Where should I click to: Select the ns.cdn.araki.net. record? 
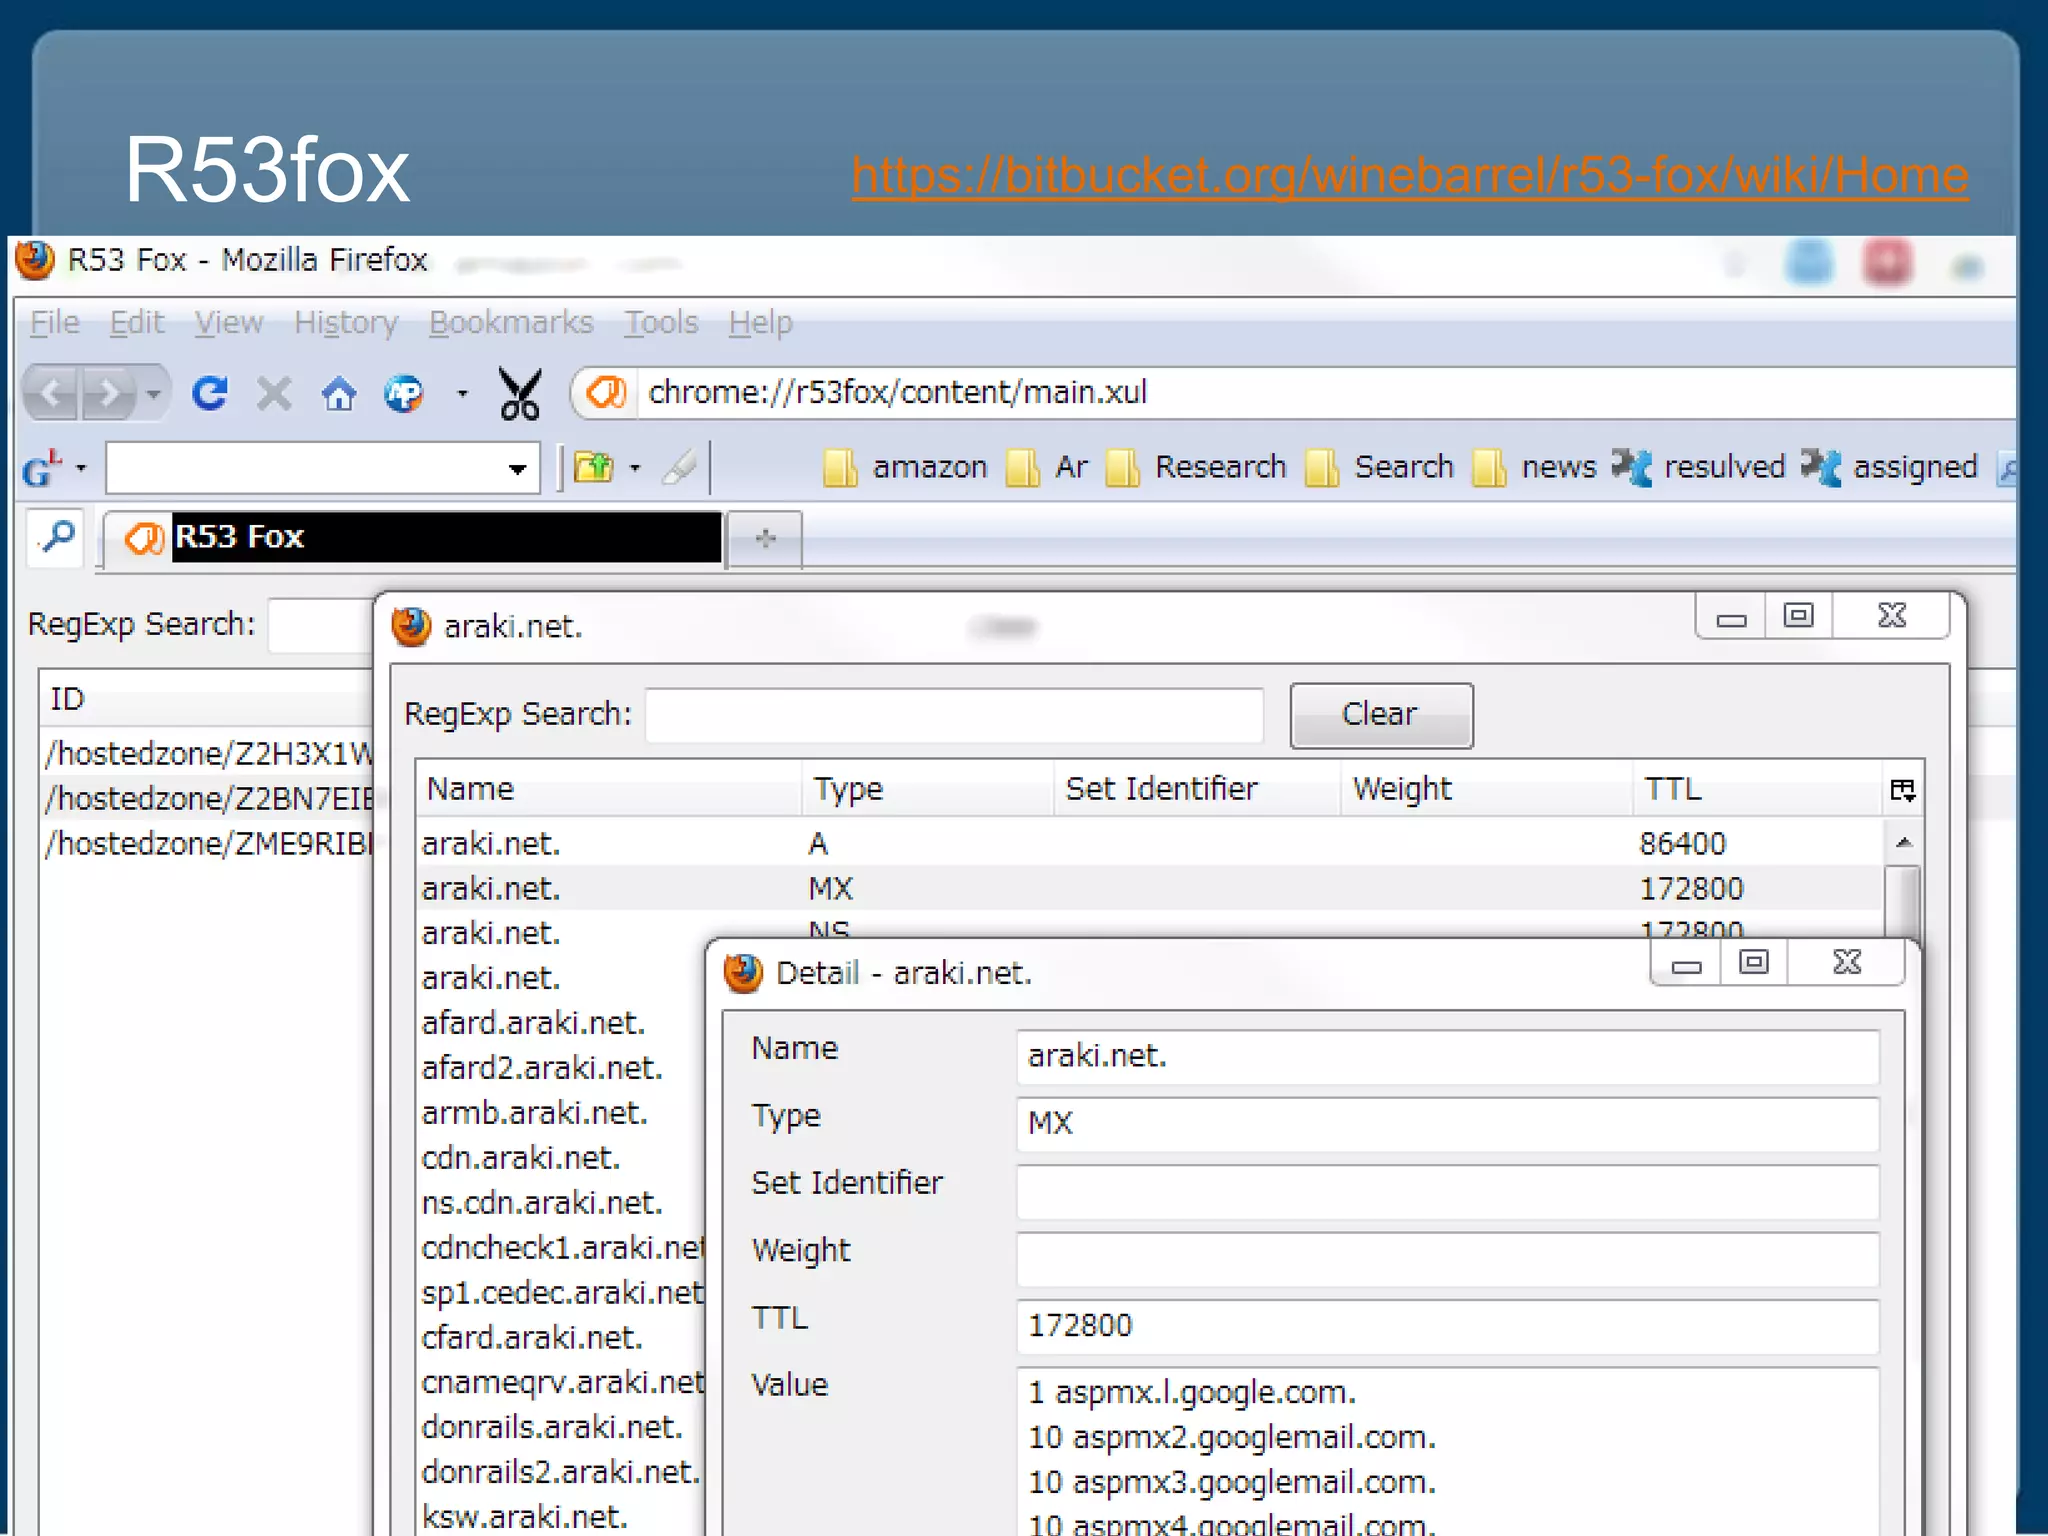542,1203
